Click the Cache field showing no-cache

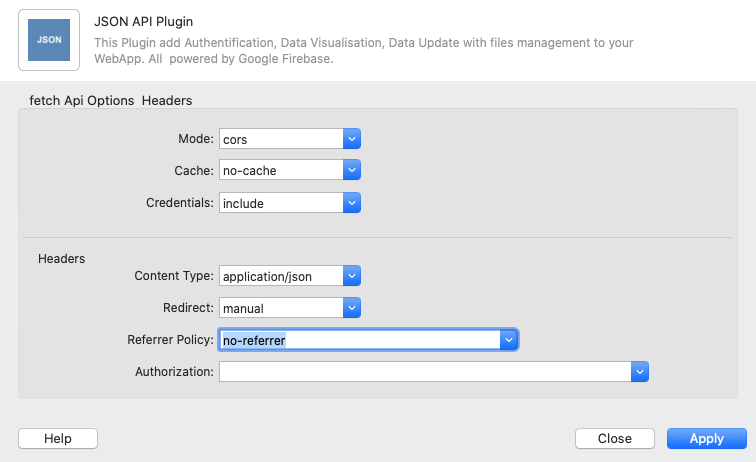281,171
